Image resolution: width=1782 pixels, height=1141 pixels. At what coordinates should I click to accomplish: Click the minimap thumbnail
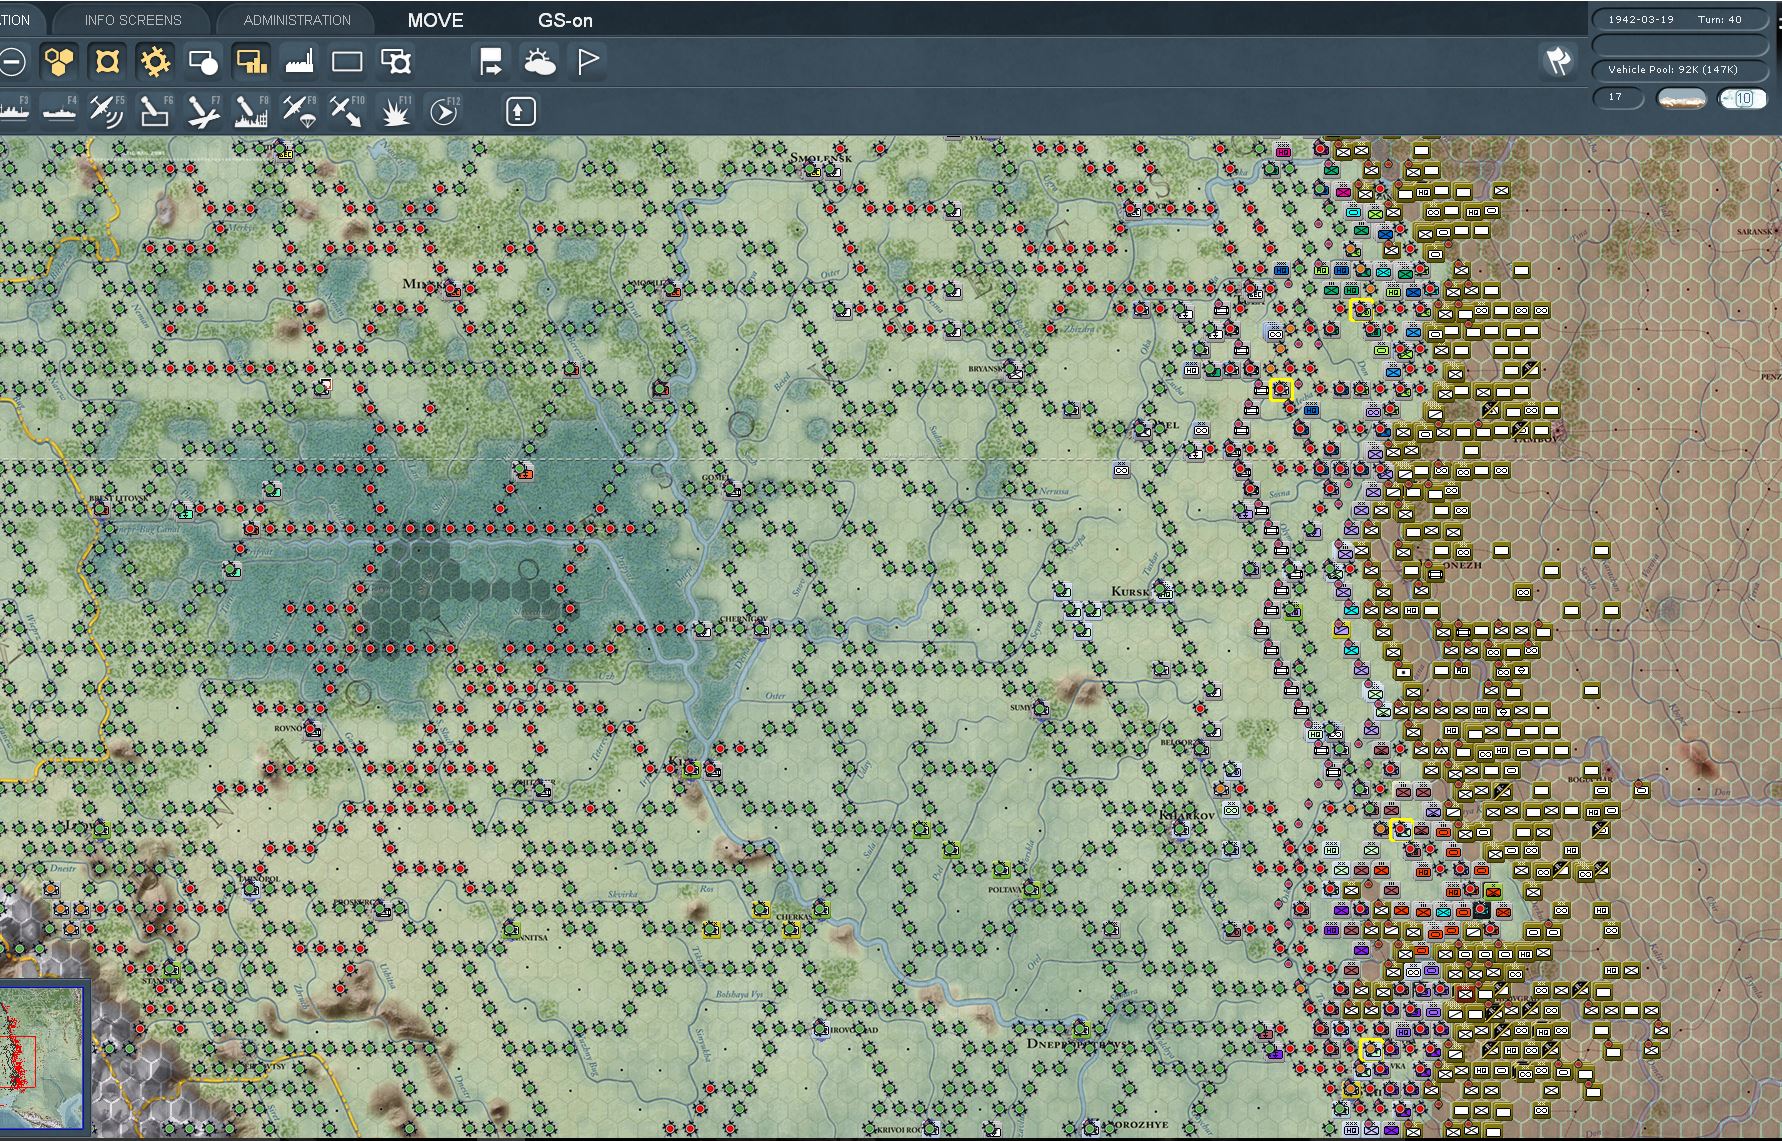point(42,1059)
